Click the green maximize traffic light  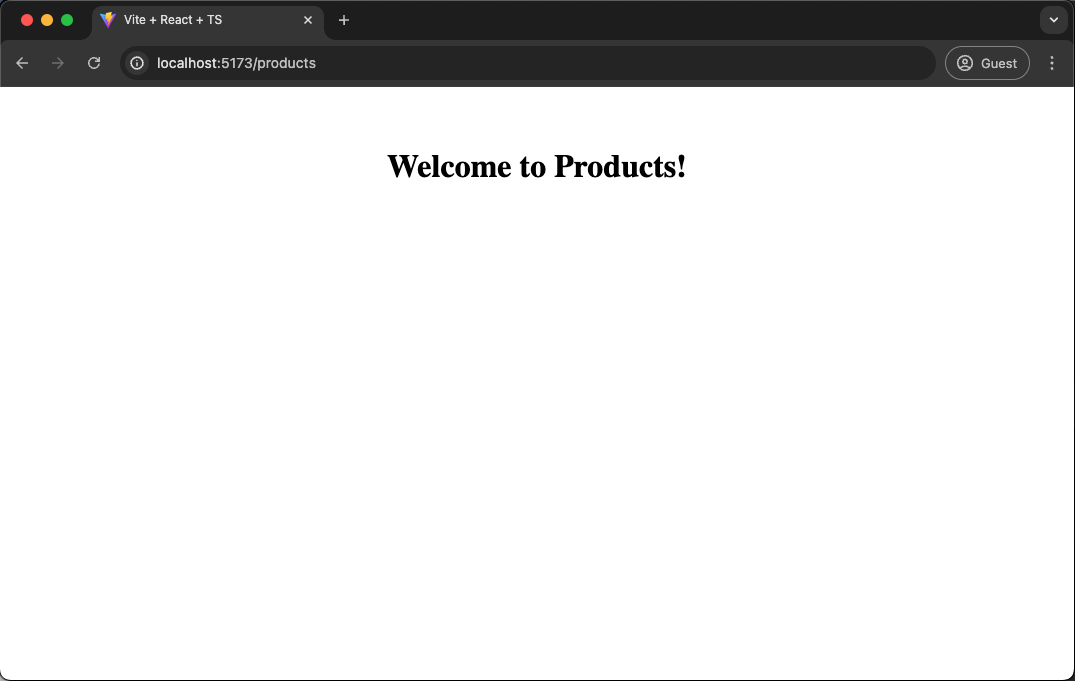click(x=66, y=19)
